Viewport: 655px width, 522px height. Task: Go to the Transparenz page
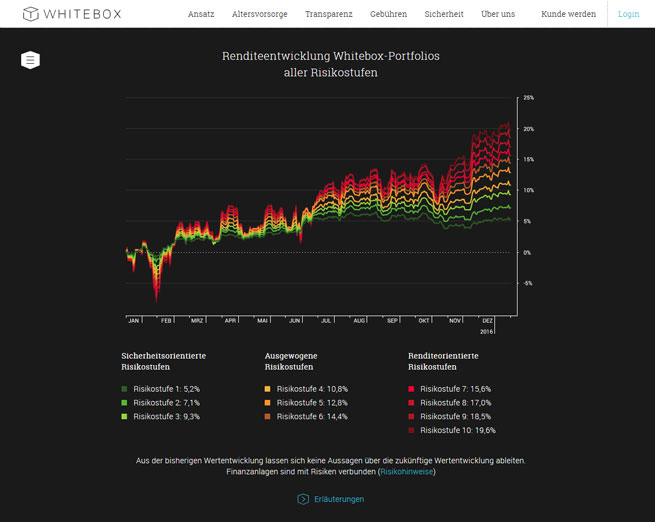329,14
